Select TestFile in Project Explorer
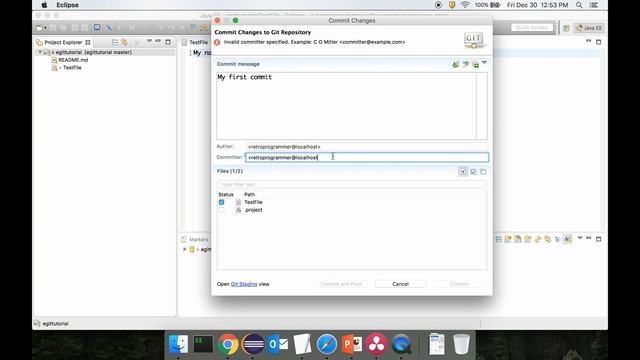The image size is (640, 360). coord(72,68)
